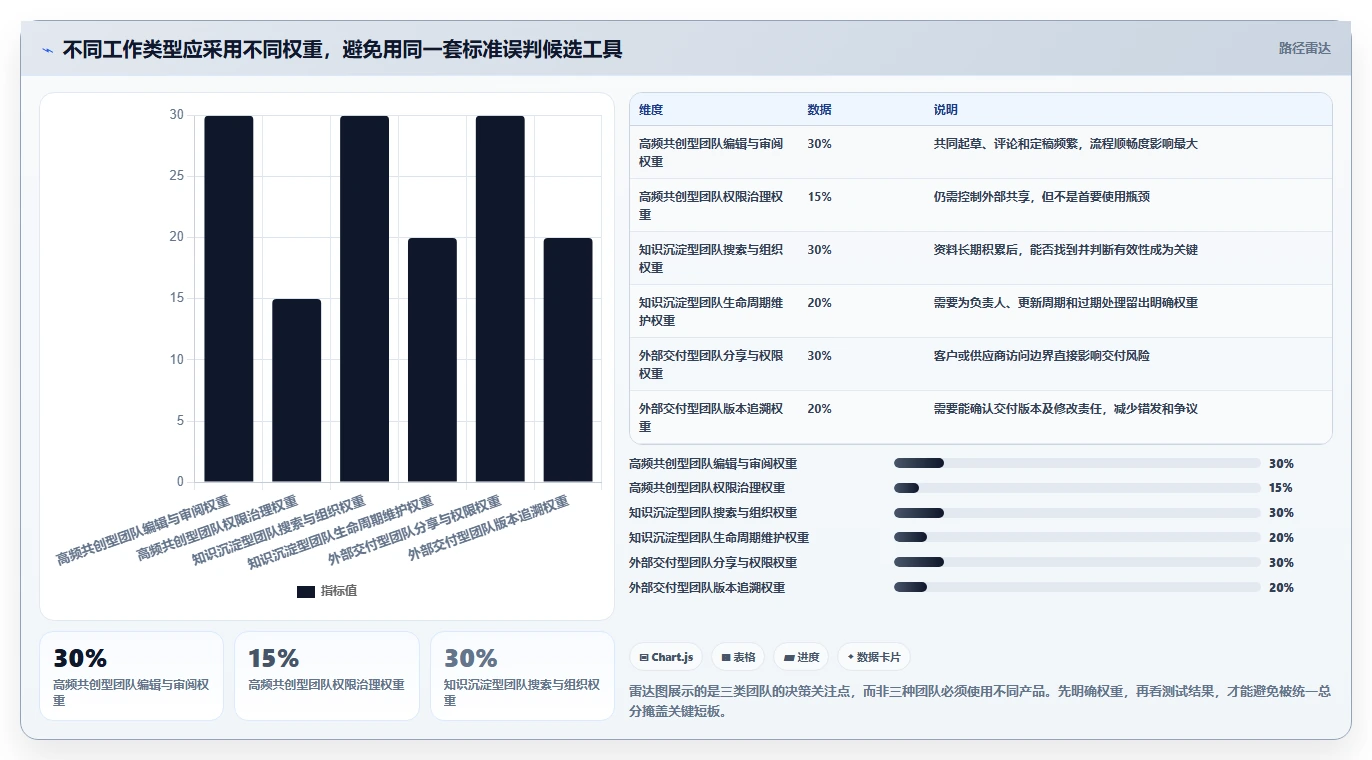
Task: Click progress label 外部交付型团队版本追溯权重
Action: click(707, 588)
